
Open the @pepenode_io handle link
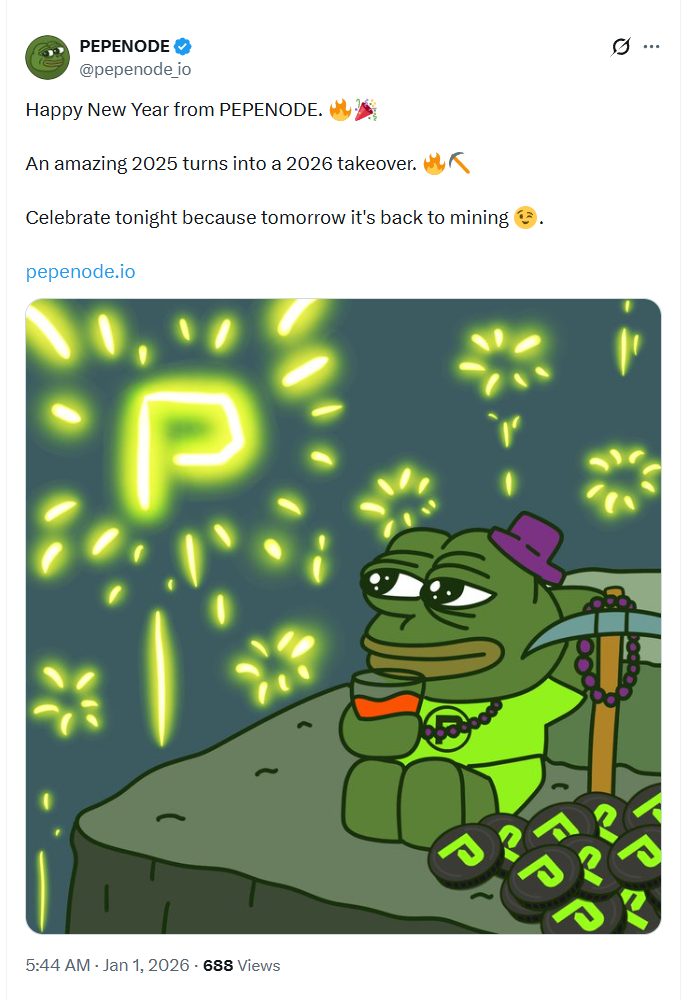pyautogui.click(x=135, y=69)
